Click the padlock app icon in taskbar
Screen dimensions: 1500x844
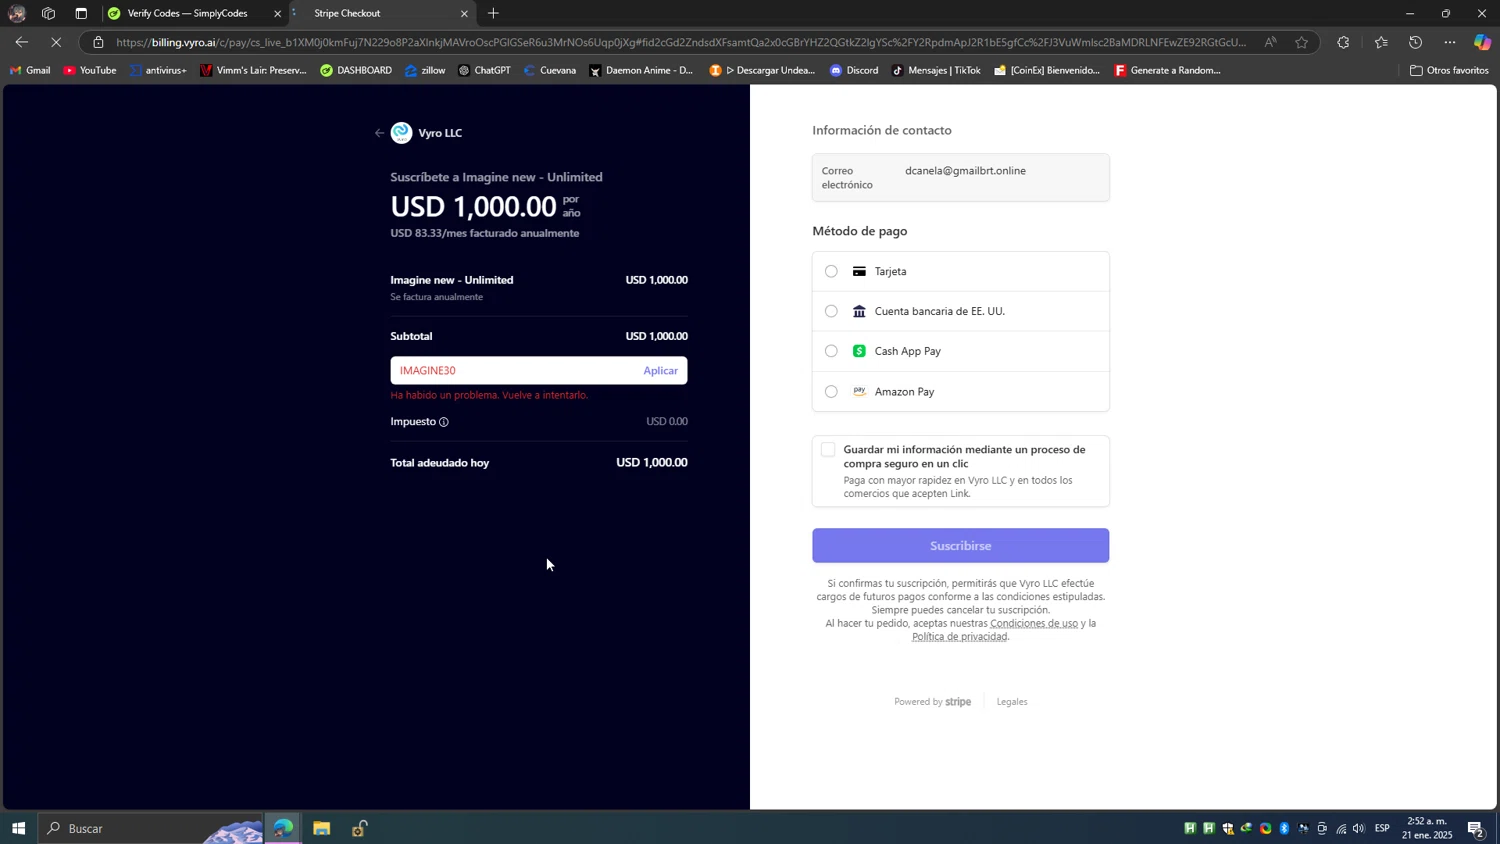coord(359,828)
